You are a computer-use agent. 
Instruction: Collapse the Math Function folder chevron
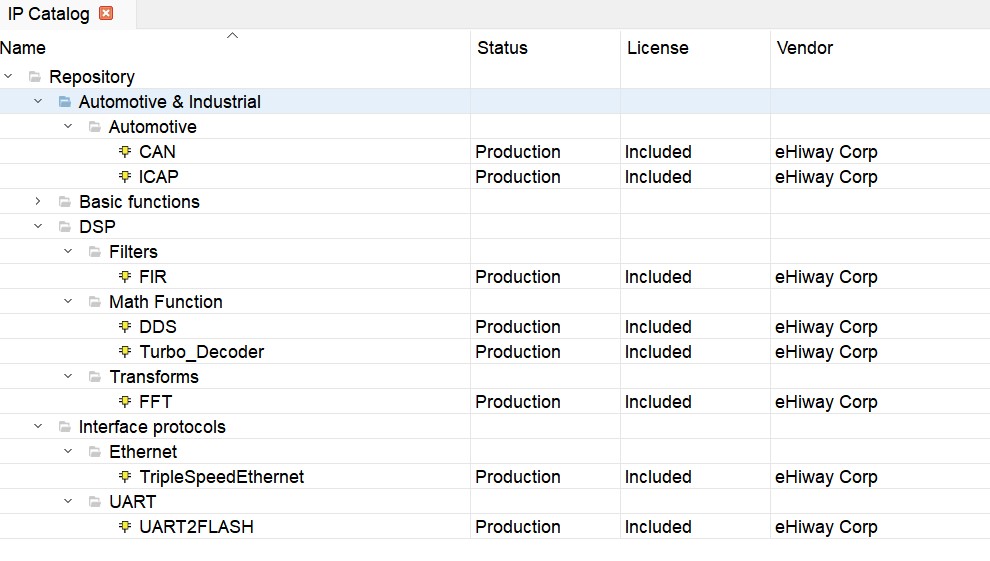coord(68,301)
